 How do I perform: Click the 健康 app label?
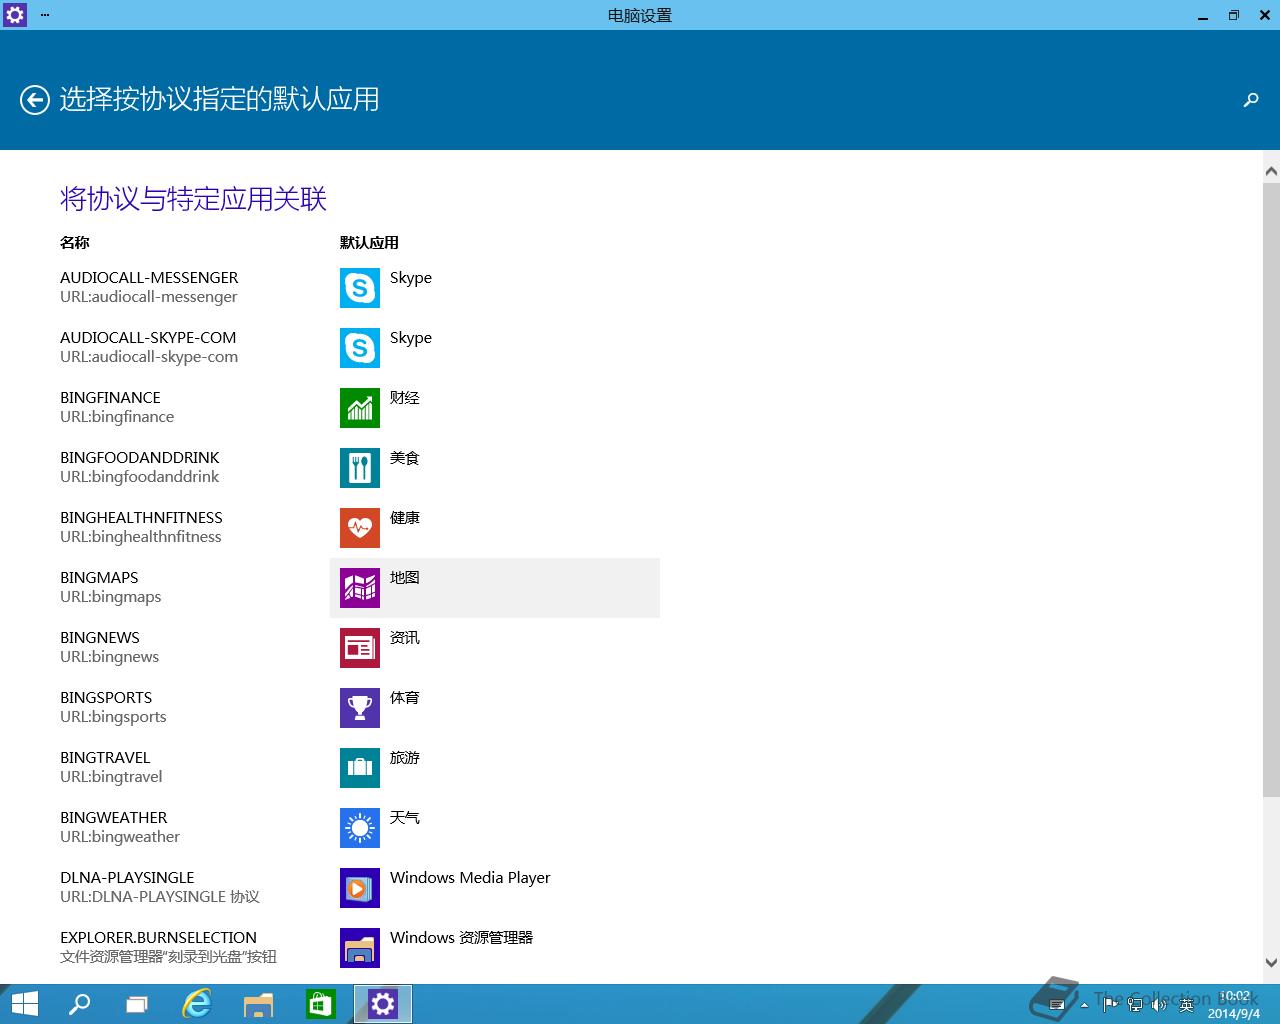pyautogui.click(x=405, y=518)
